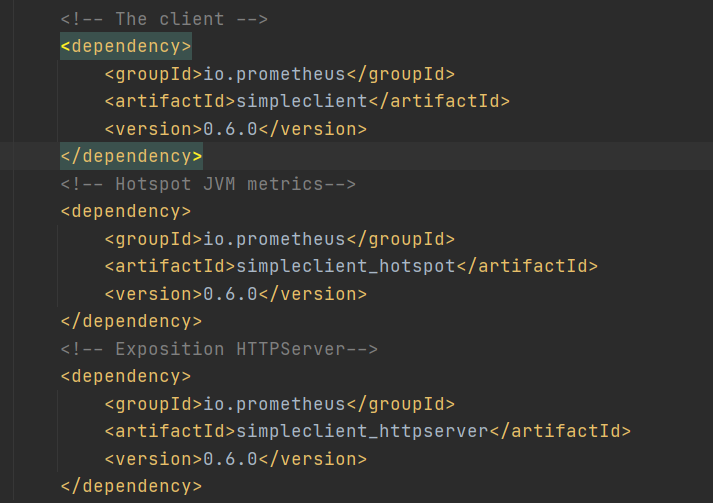Click the groupId line above simpleclient_hotspot

tap(280, 239)
